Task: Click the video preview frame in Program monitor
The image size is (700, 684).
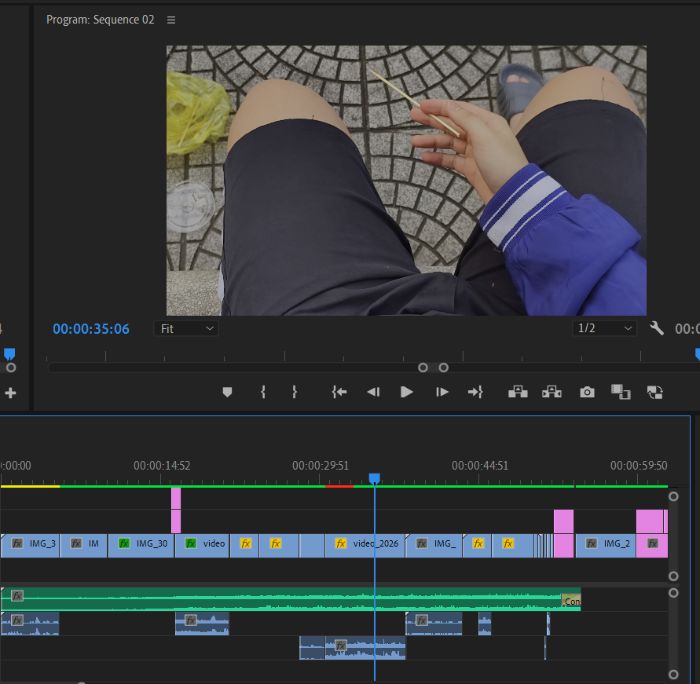Action: pos(406,180)
